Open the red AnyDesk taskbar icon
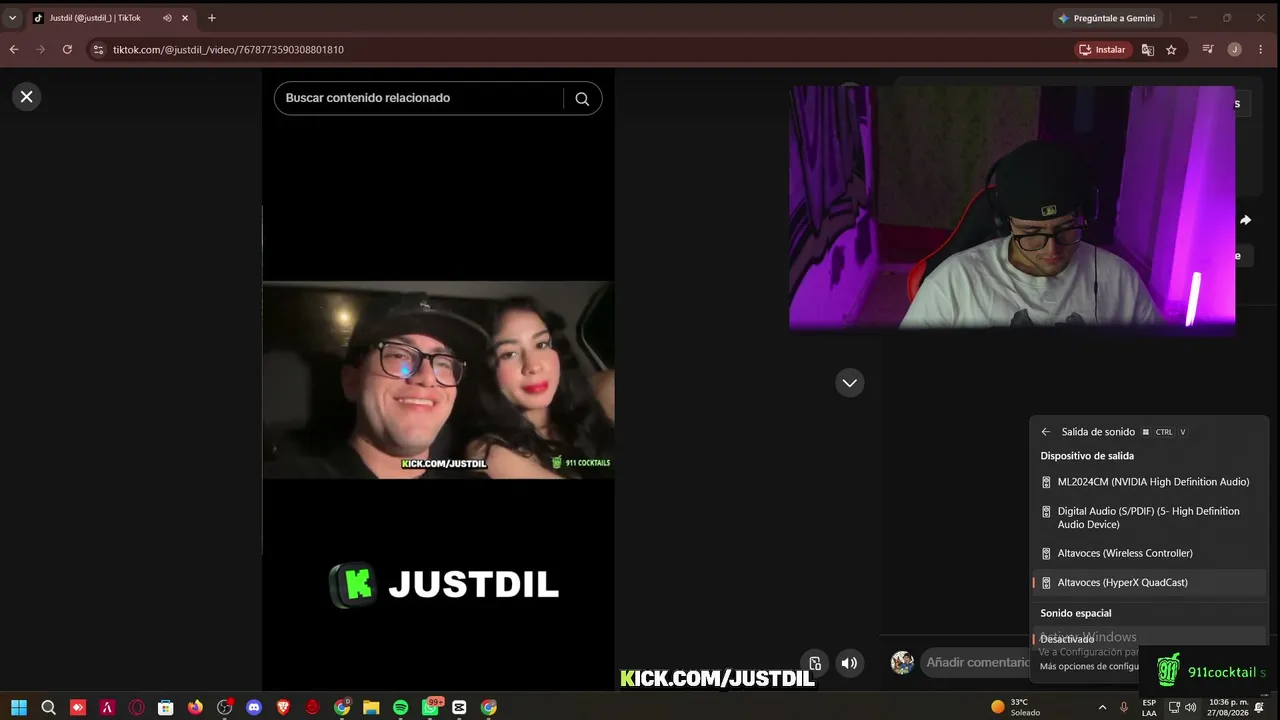1280x720 pixels. 78,707
